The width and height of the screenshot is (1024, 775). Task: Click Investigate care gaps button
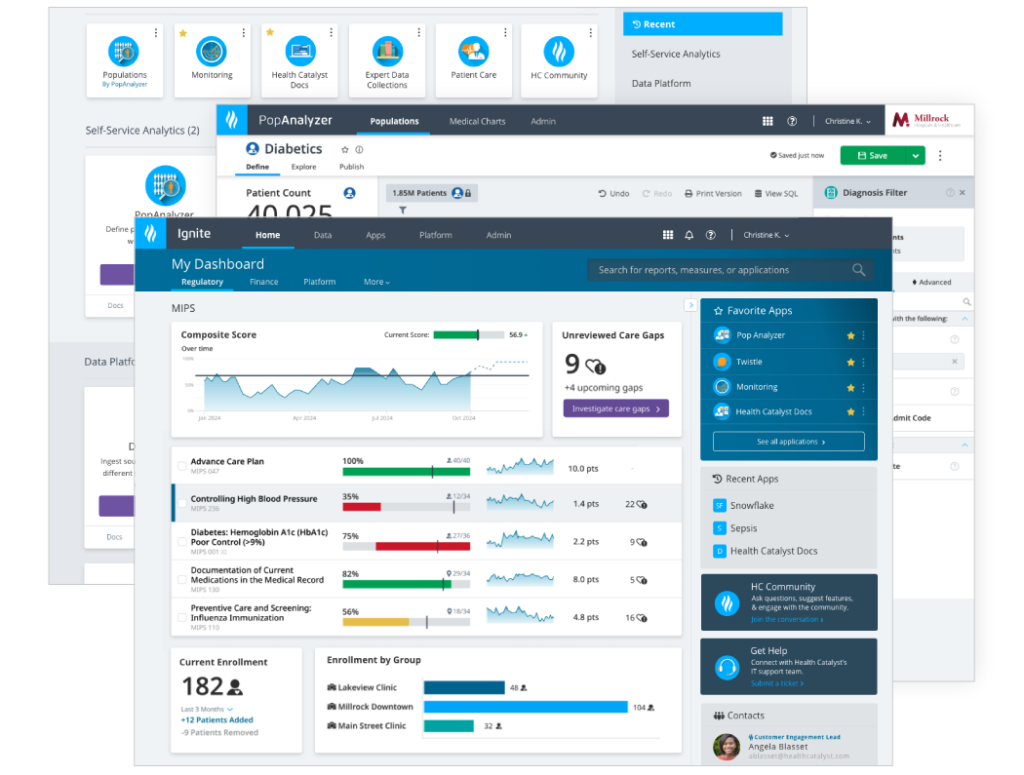(616, 409)
